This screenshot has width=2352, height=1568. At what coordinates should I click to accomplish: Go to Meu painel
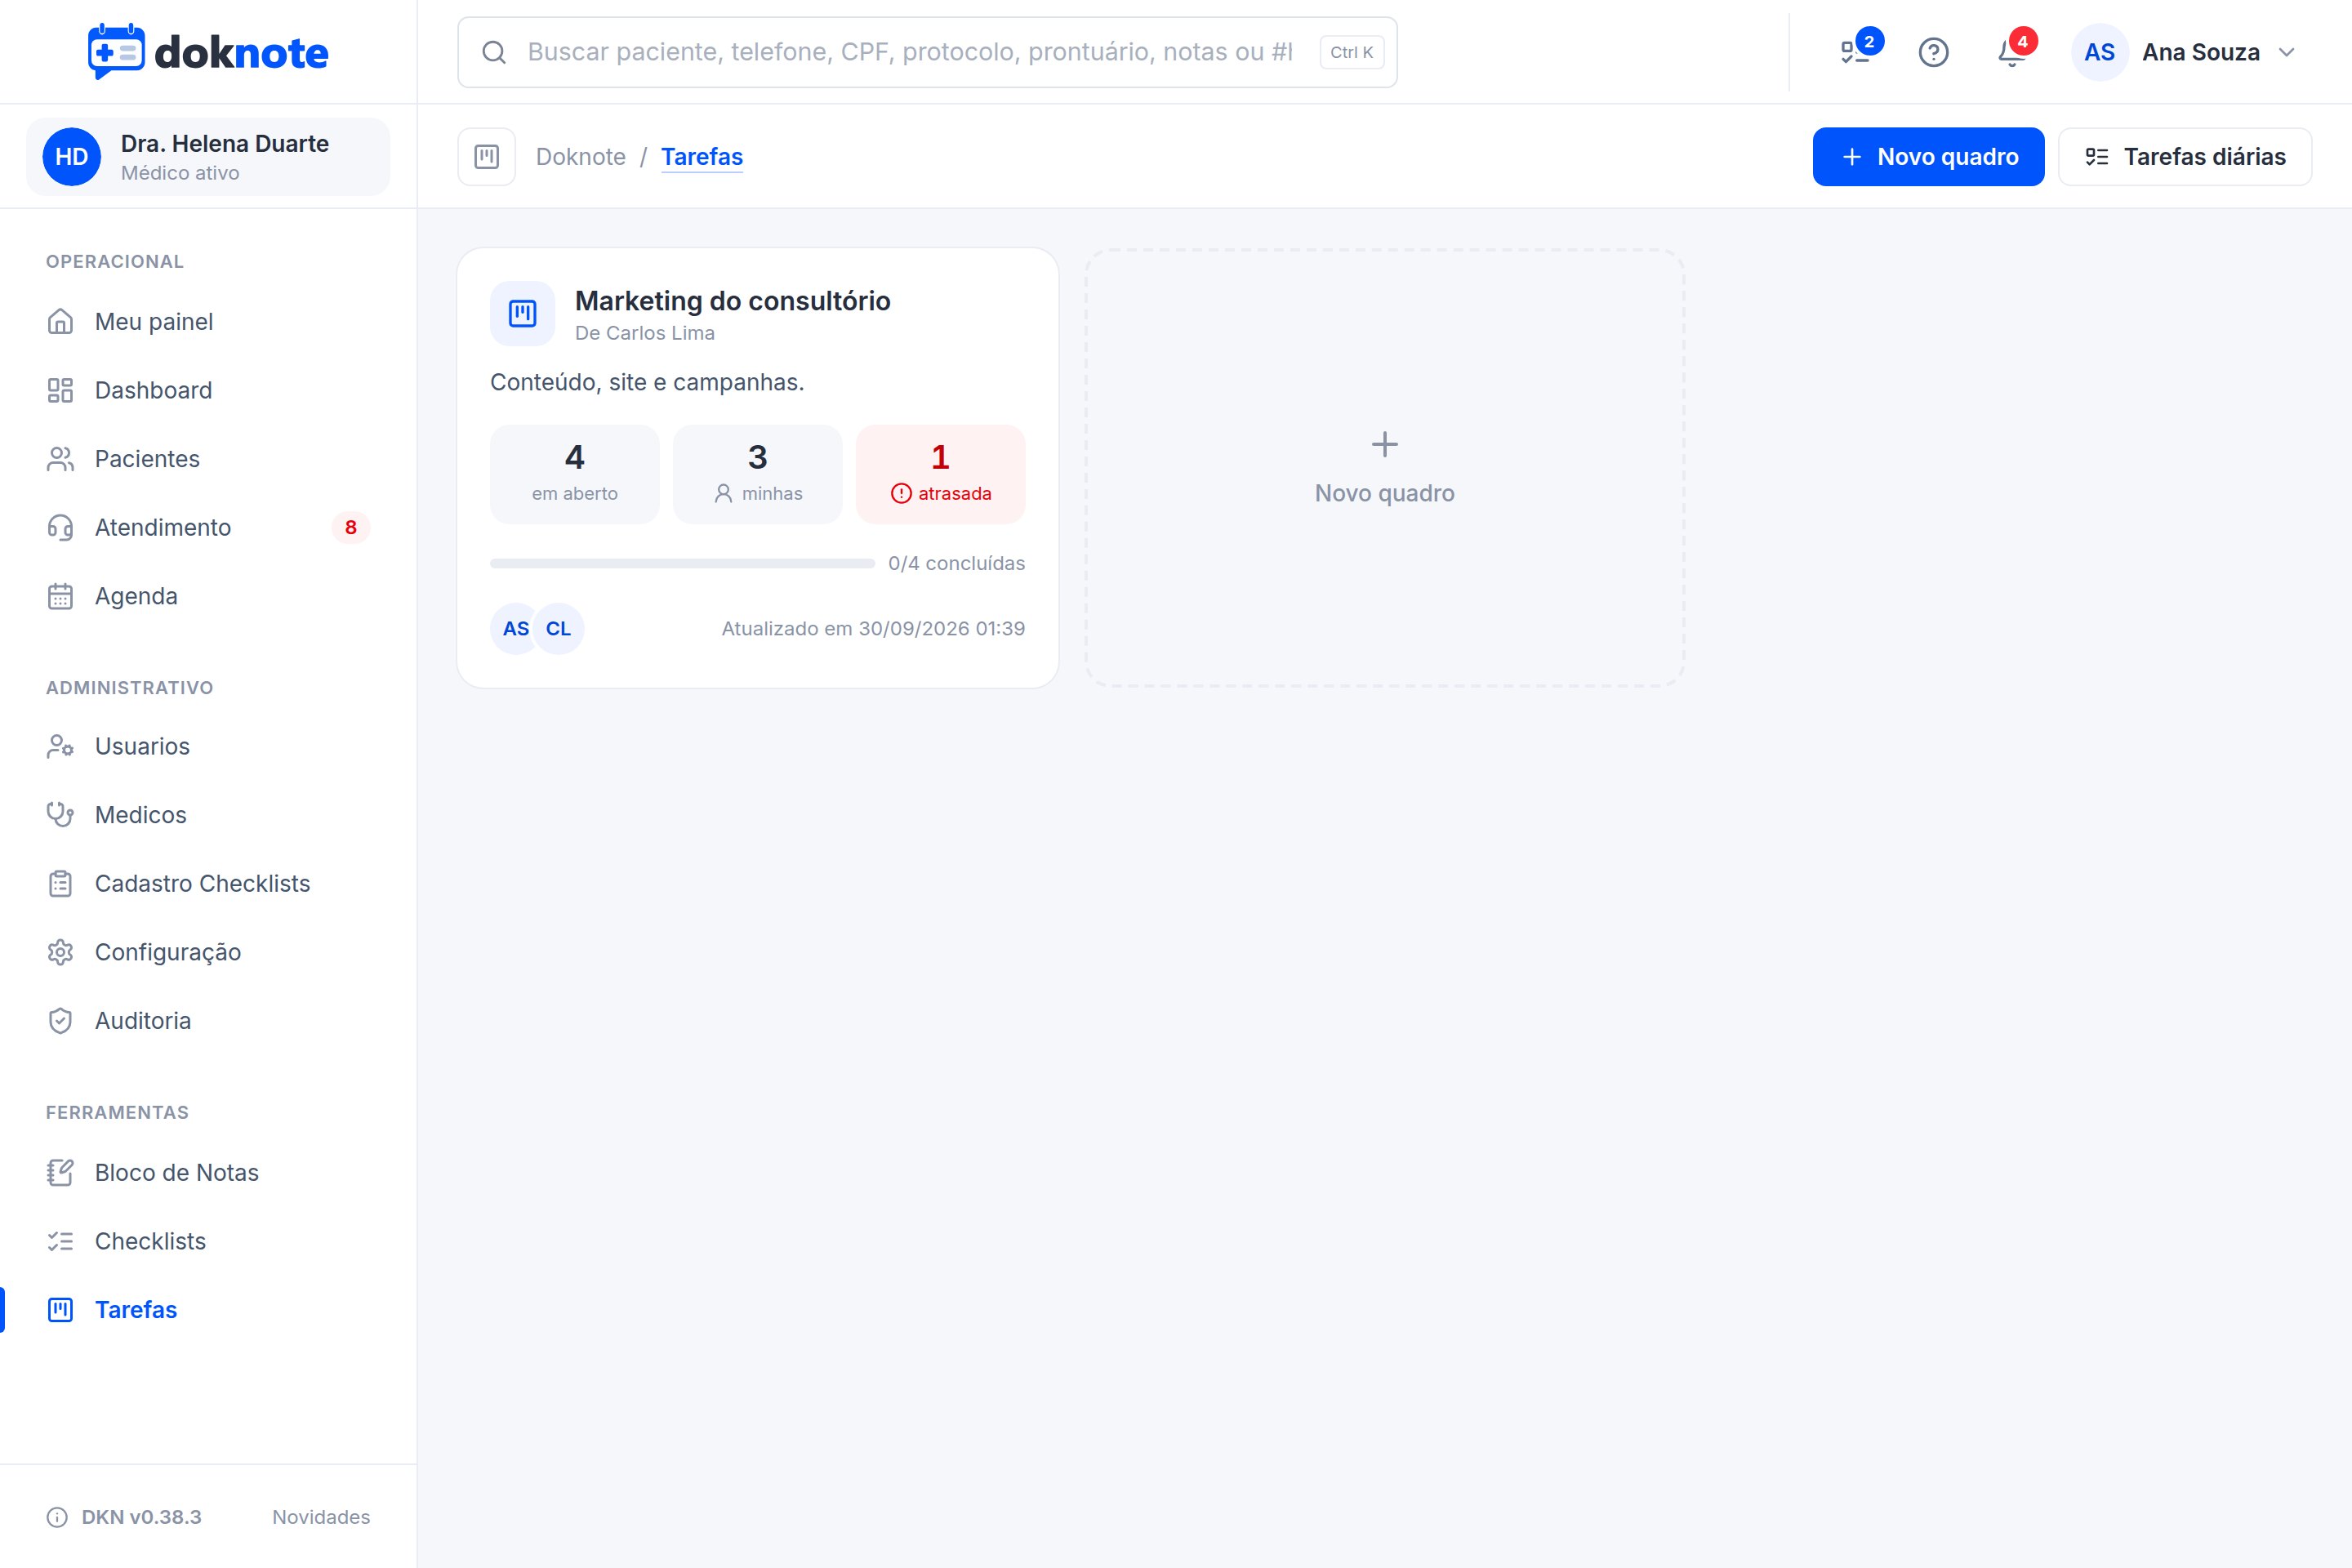208,322
